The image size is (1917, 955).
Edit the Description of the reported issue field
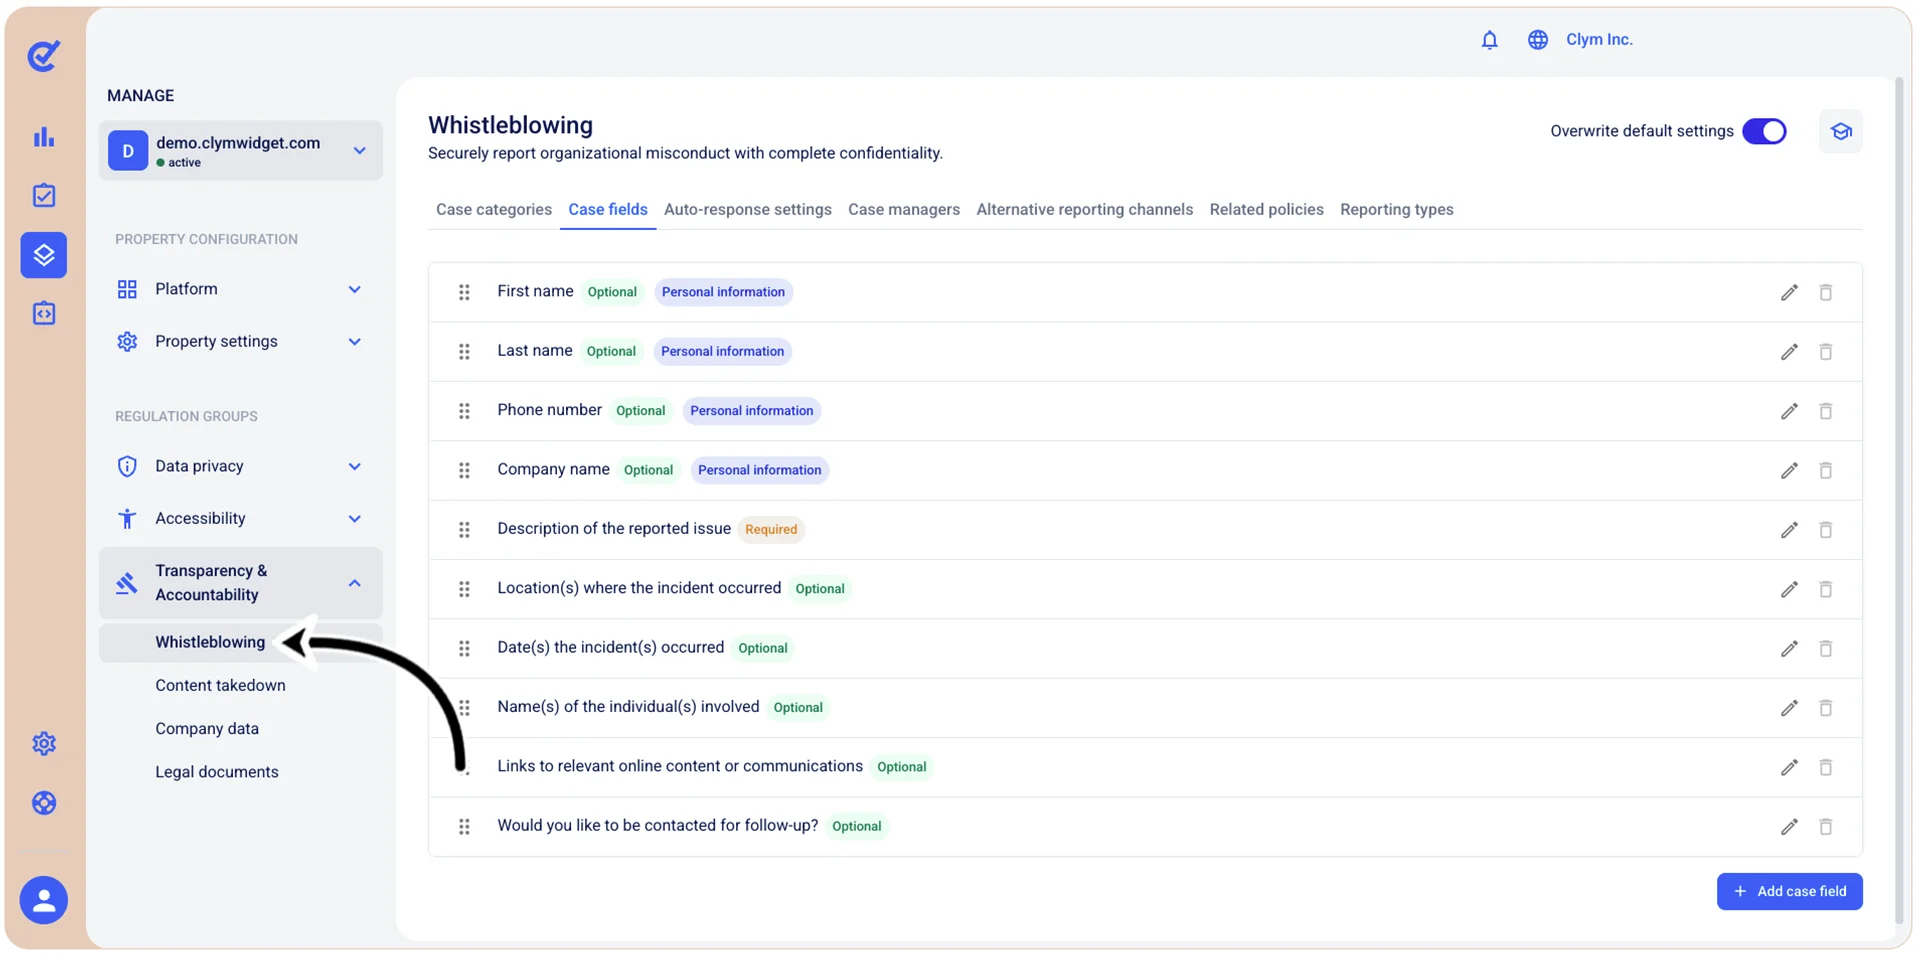pyautogui.click(x=1788, y=530)
